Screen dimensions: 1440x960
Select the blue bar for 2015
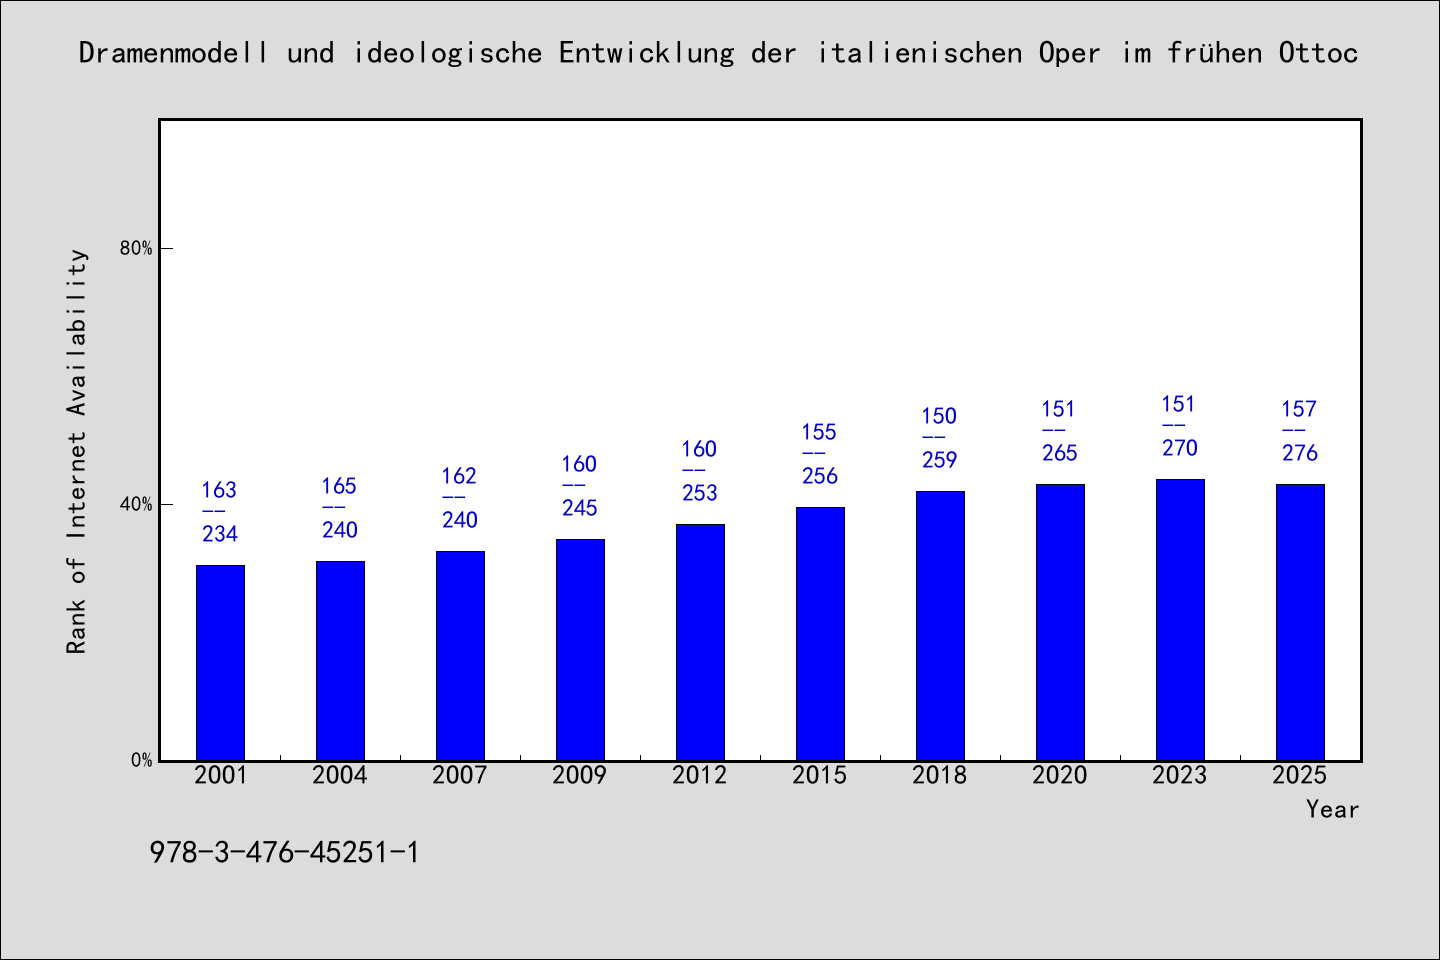(x=820, y=633)
